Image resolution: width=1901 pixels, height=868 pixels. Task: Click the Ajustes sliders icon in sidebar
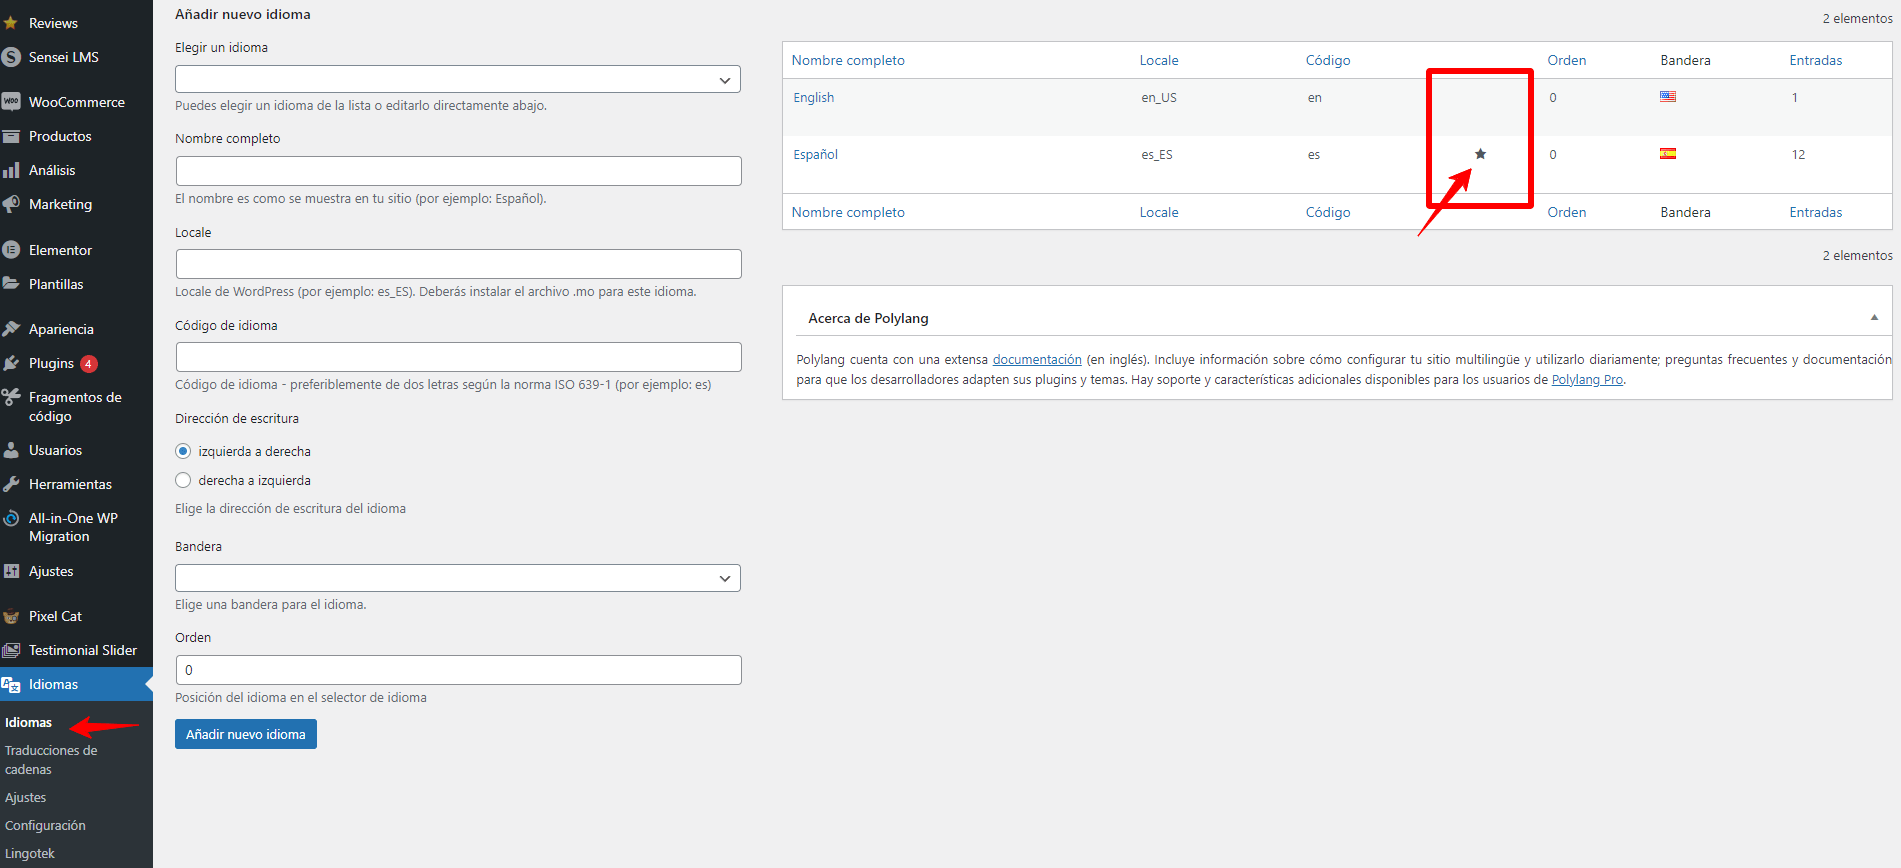tap(11, 571)
